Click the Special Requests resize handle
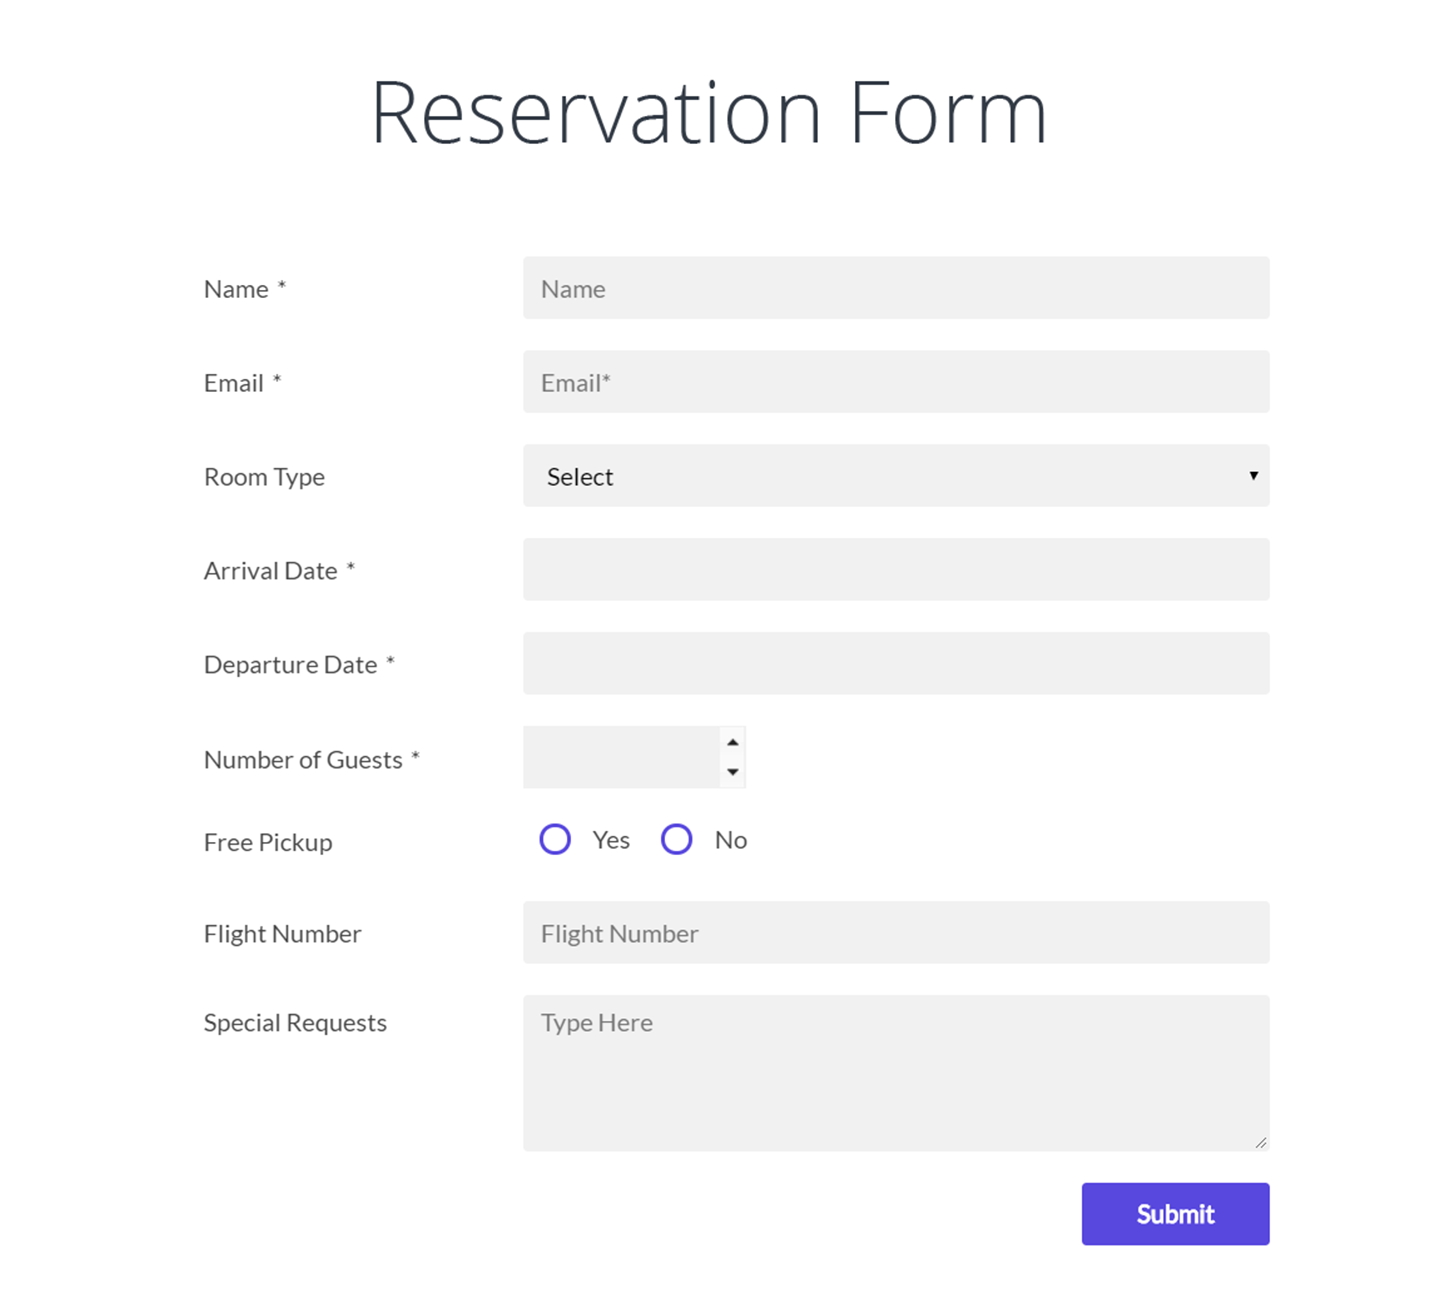This screenshot has height=1293, width=1440. [x=1261, y=1142]
